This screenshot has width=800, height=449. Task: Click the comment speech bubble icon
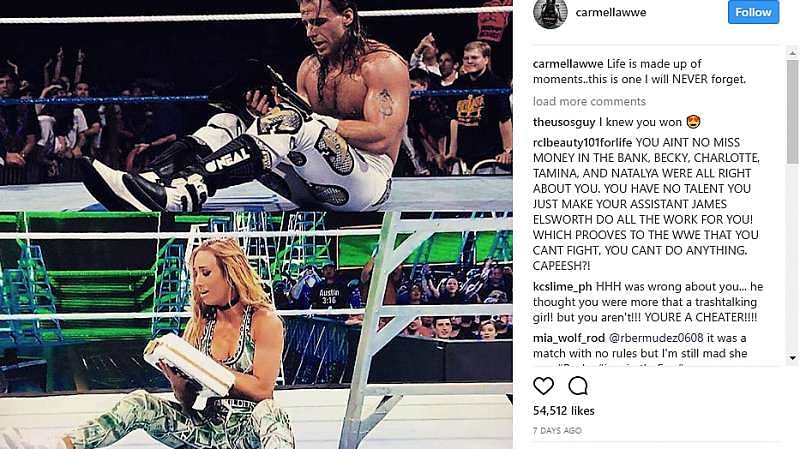click(x=578, y=386)
